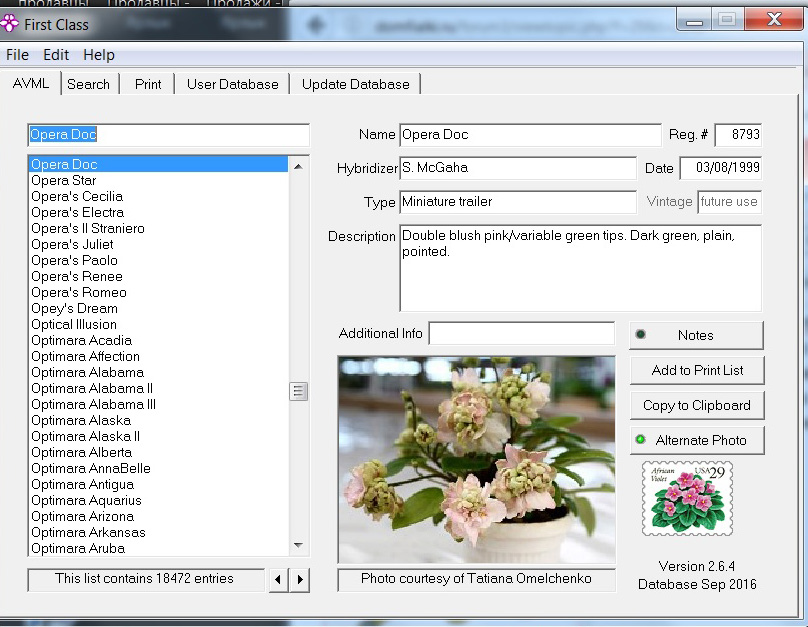Click the First Class violet app icon
808x627 pixels.
9,23
